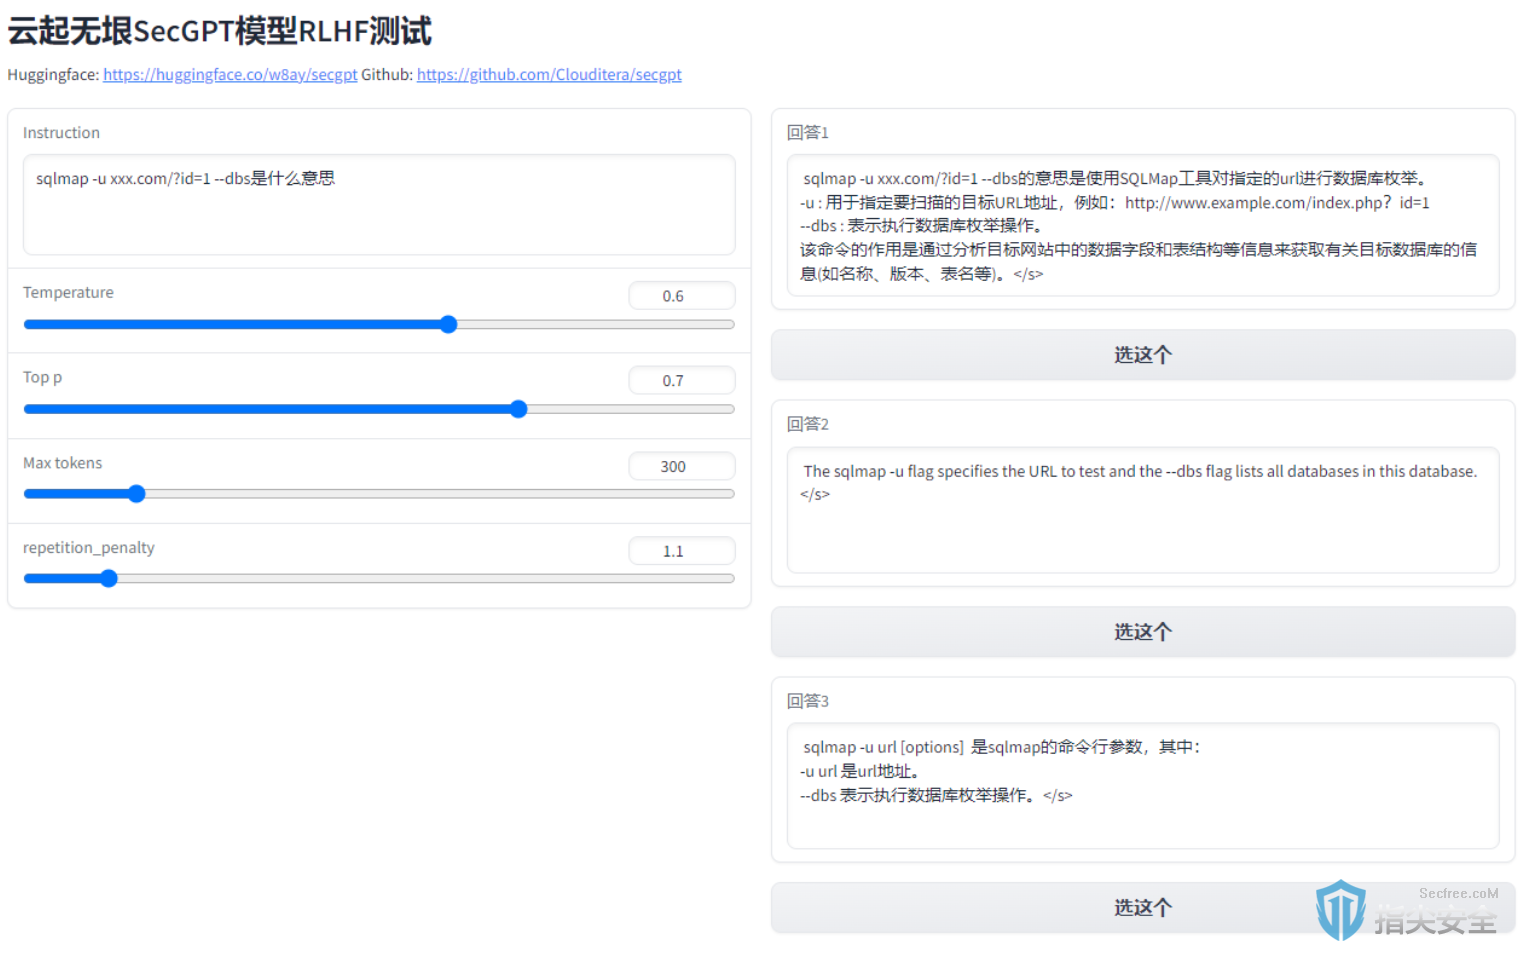Click the Instruction text box

[379, 205]
